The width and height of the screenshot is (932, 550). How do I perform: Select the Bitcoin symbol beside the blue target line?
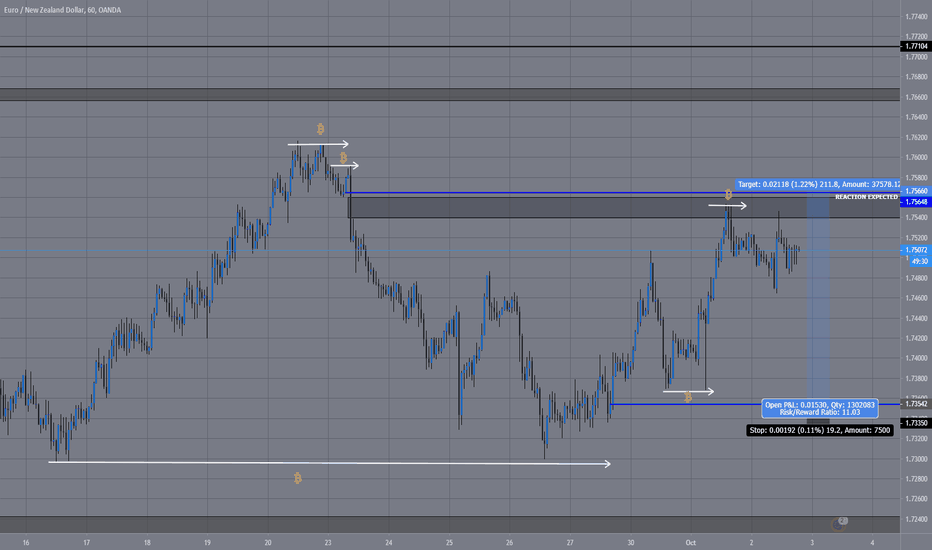click(x=728, y=194)
